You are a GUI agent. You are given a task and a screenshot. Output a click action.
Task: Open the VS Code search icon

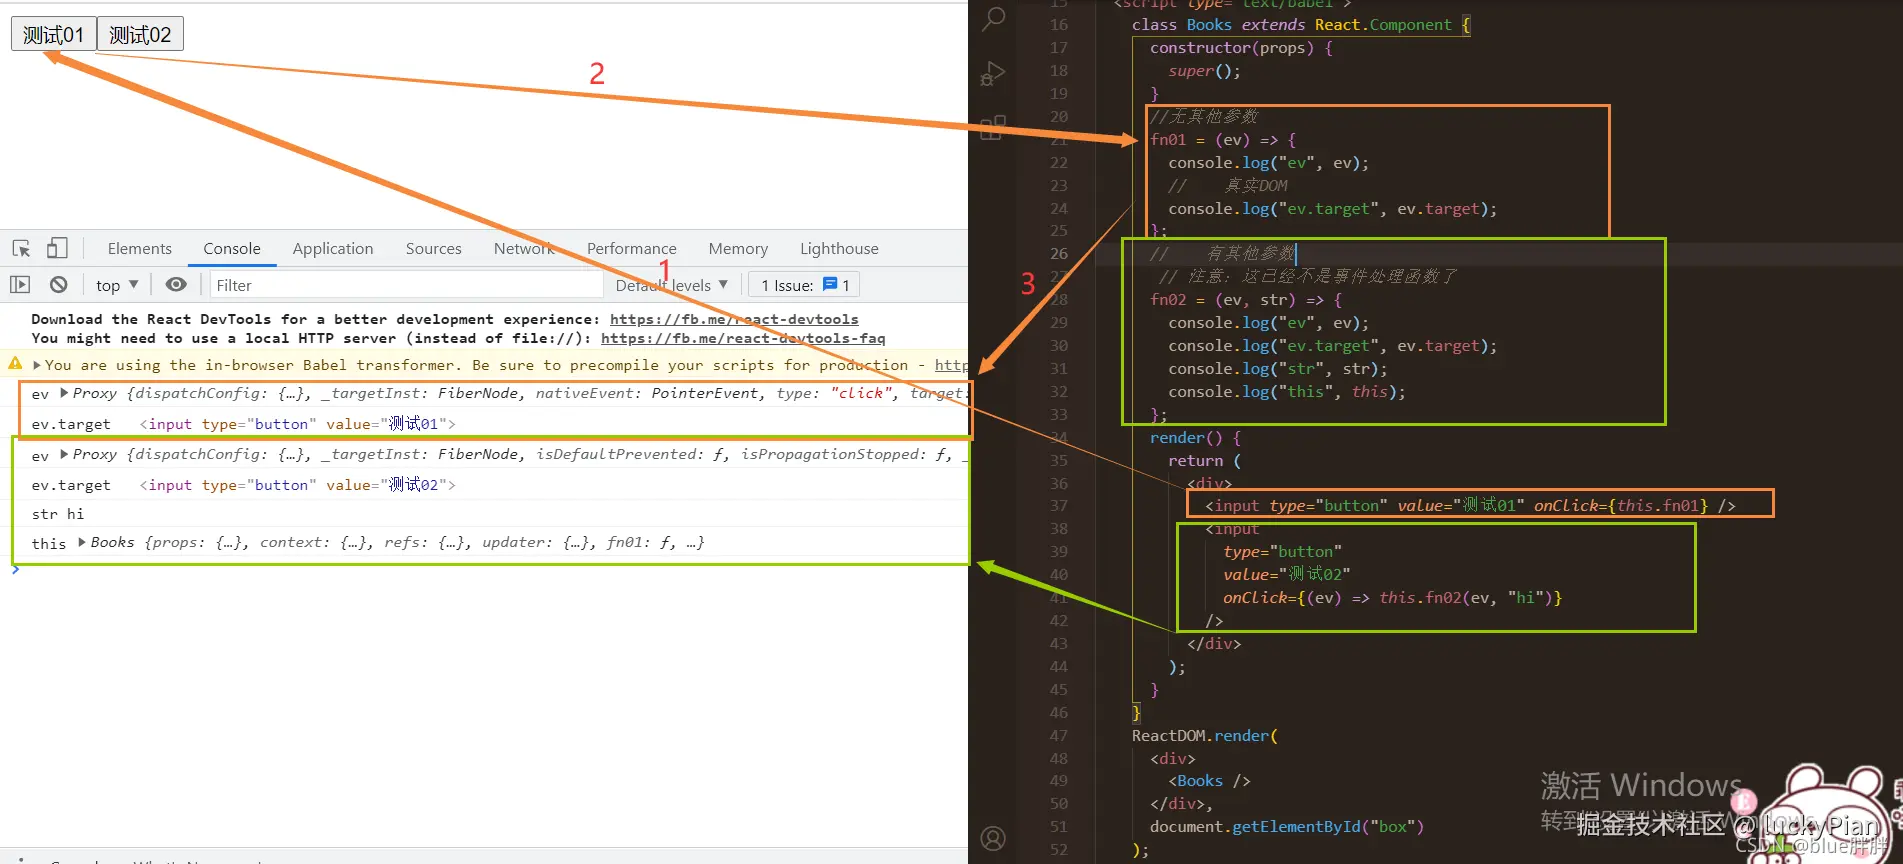click(993, 18)
